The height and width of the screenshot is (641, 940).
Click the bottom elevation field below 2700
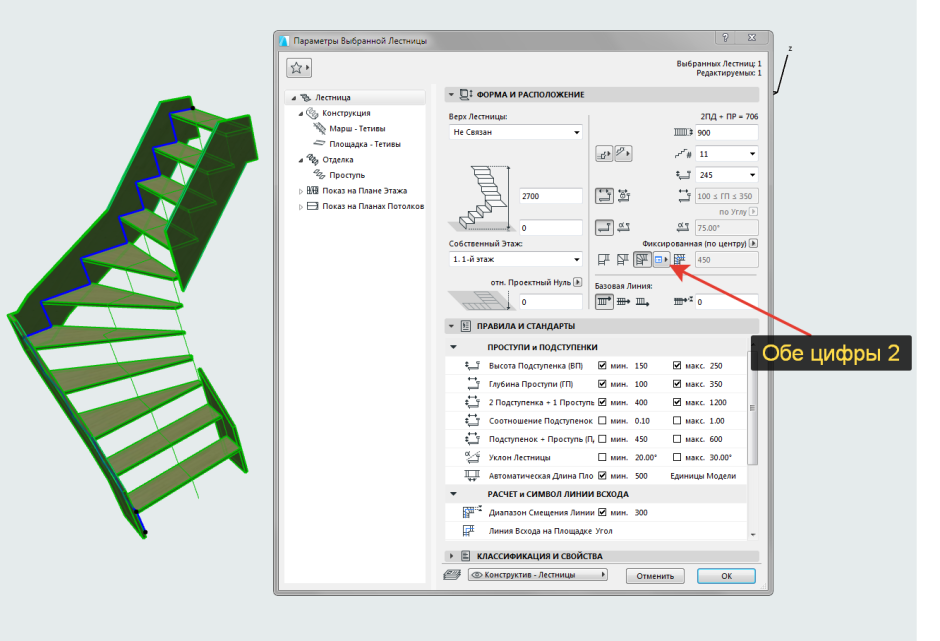coord(550,228)
